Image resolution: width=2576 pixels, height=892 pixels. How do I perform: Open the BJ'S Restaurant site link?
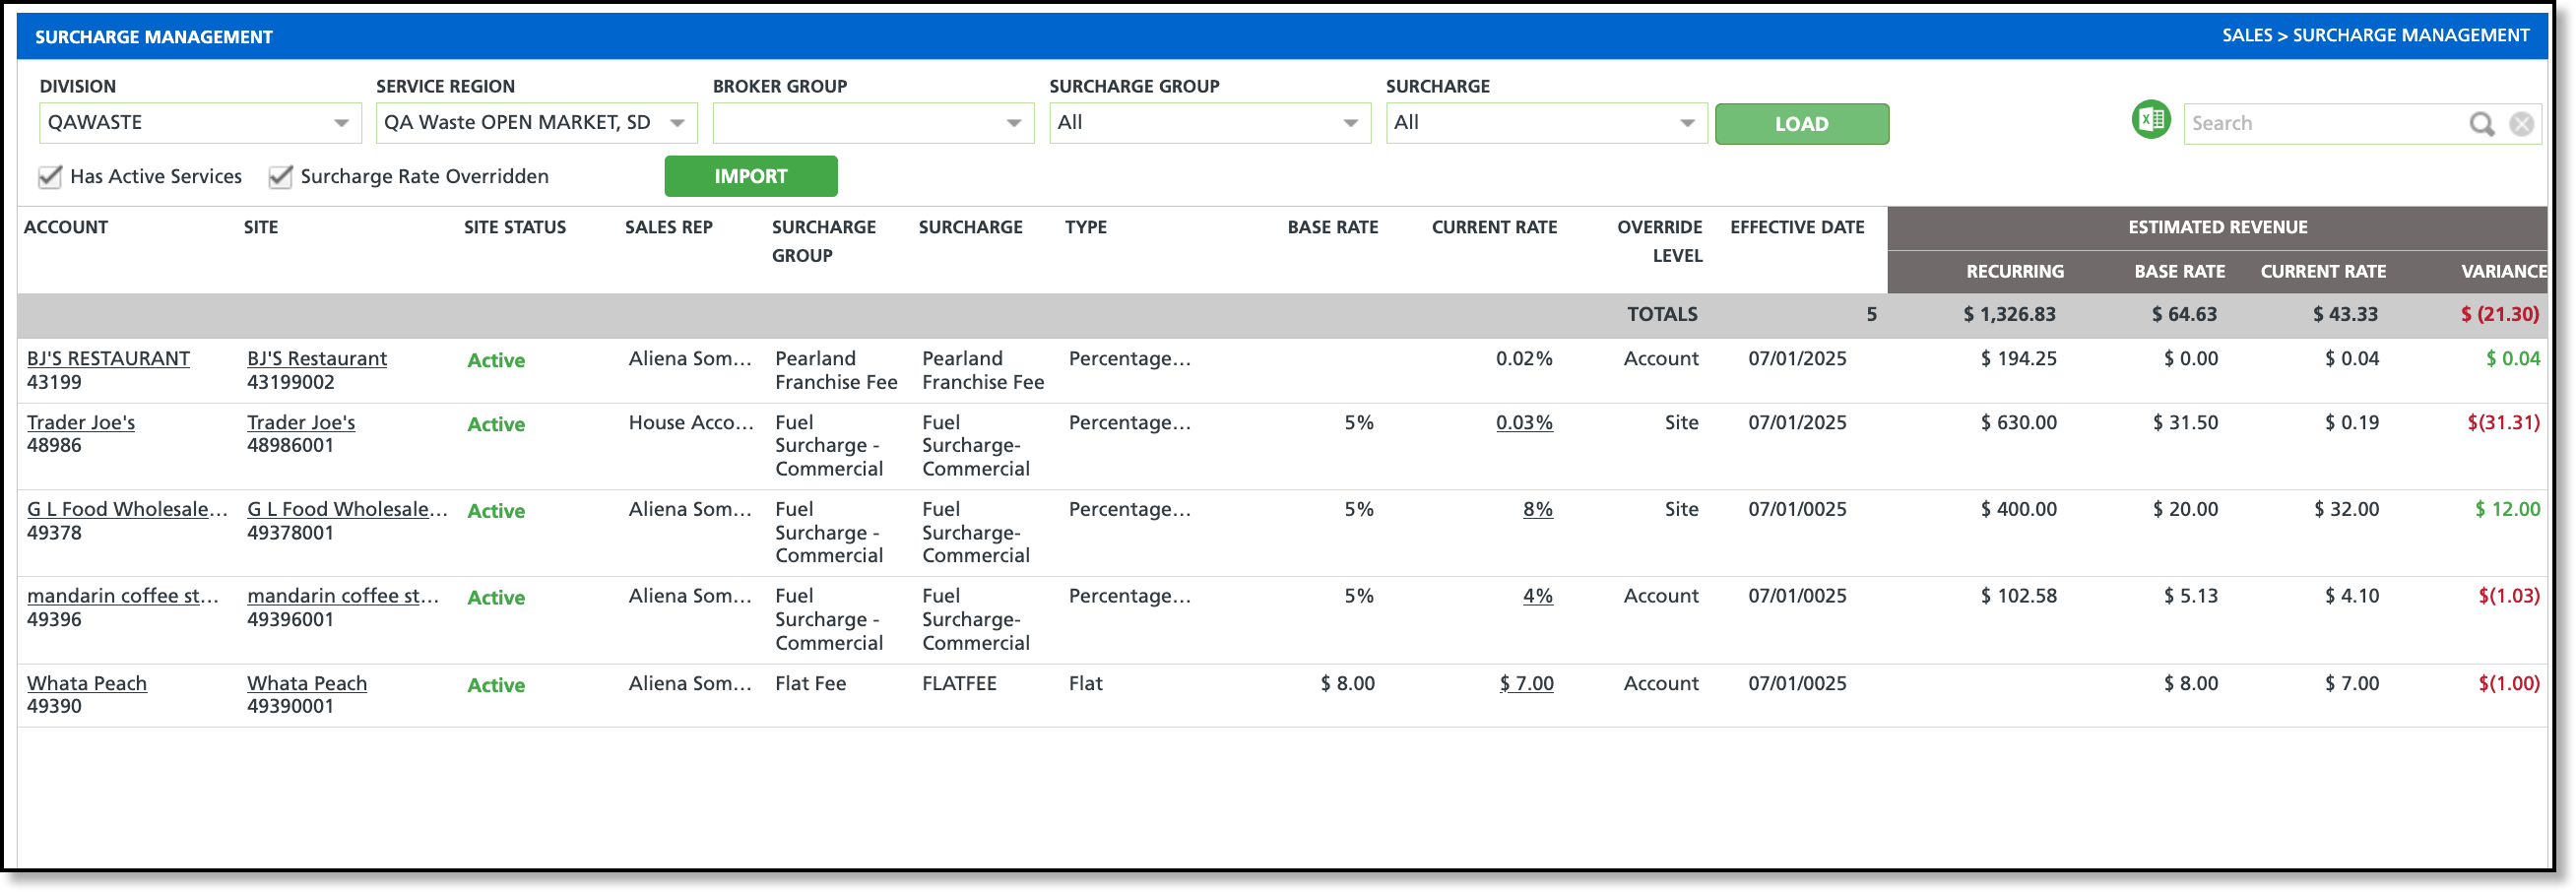(317, 359)
